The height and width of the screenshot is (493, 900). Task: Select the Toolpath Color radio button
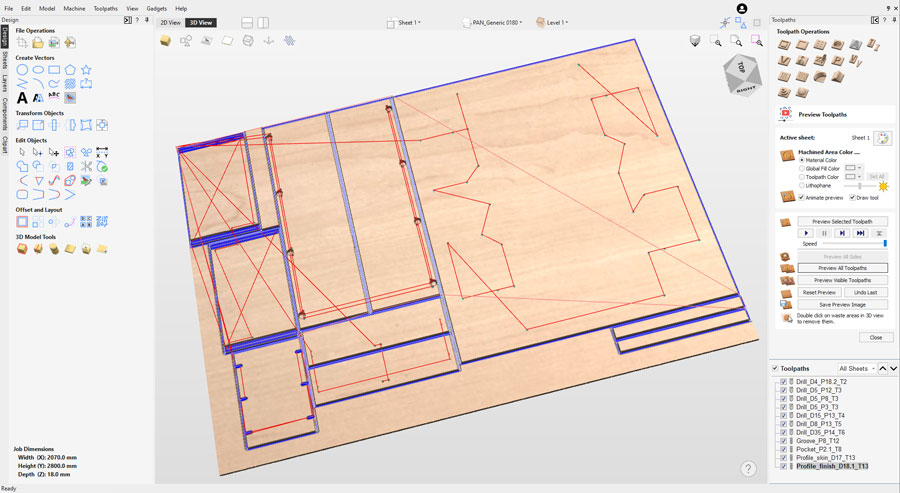click(x=801, y=177)
